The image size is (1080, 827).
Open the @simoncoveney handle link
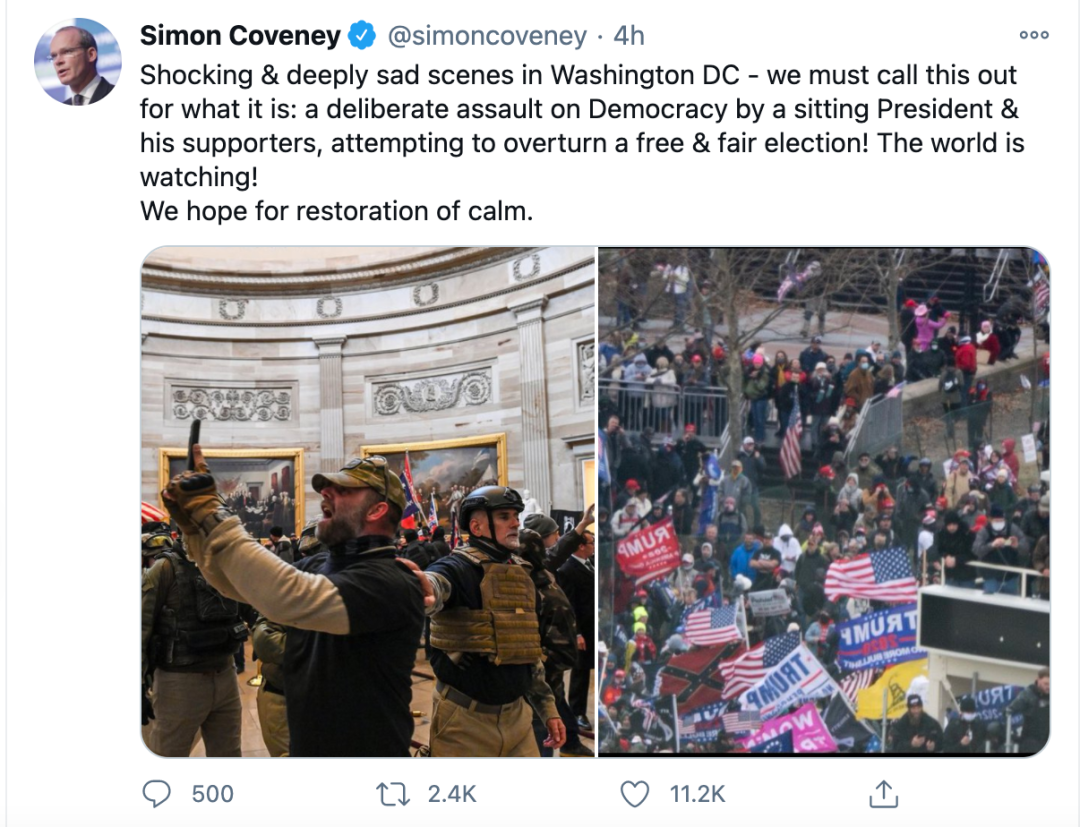[487, 36]
